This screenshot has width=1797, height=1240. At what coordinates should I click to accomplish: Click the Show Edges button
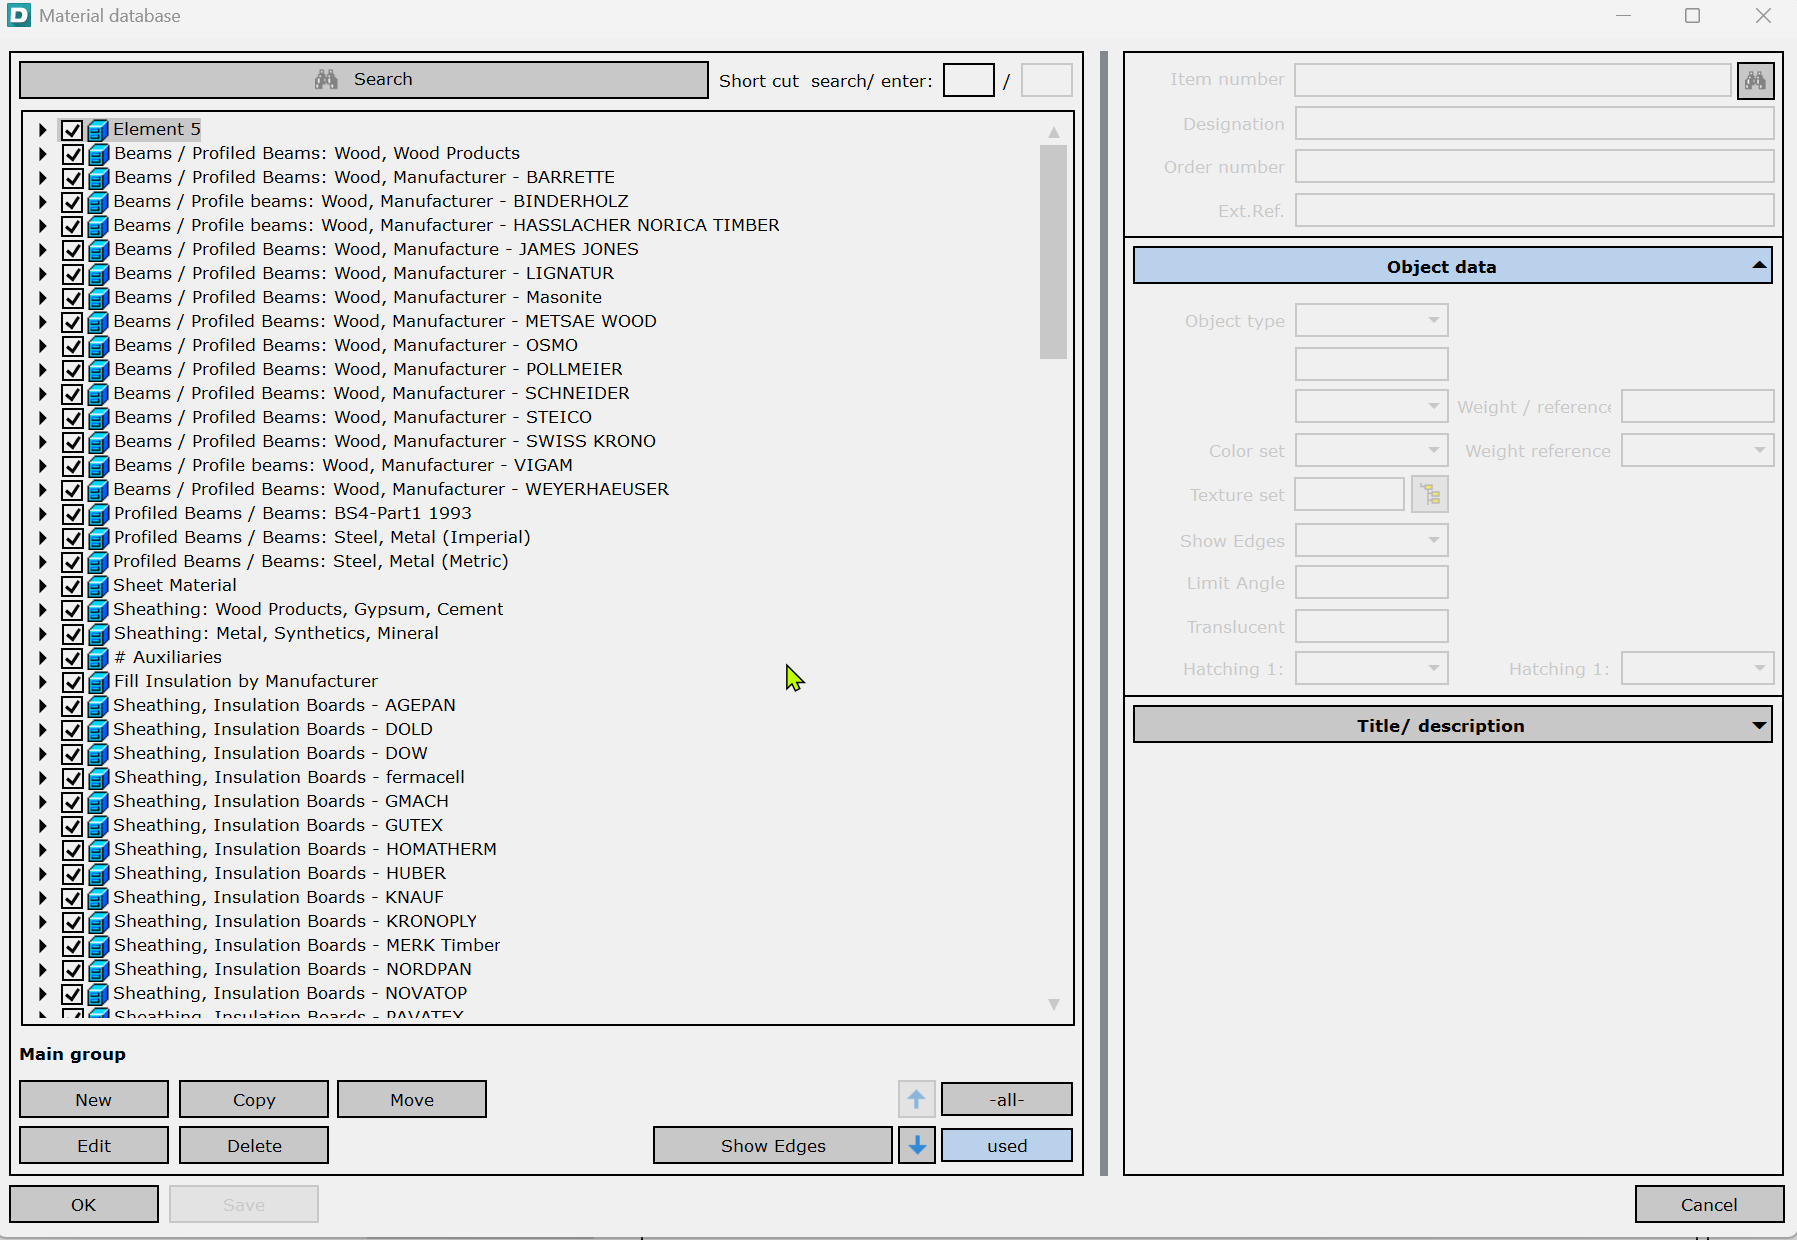pyautogui.click(x=772, y=1146)
